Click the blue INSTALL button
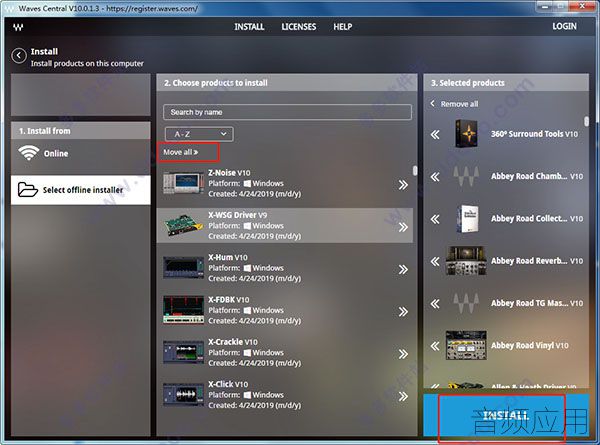The image size is (600, 445). click(x=506, y=416)
